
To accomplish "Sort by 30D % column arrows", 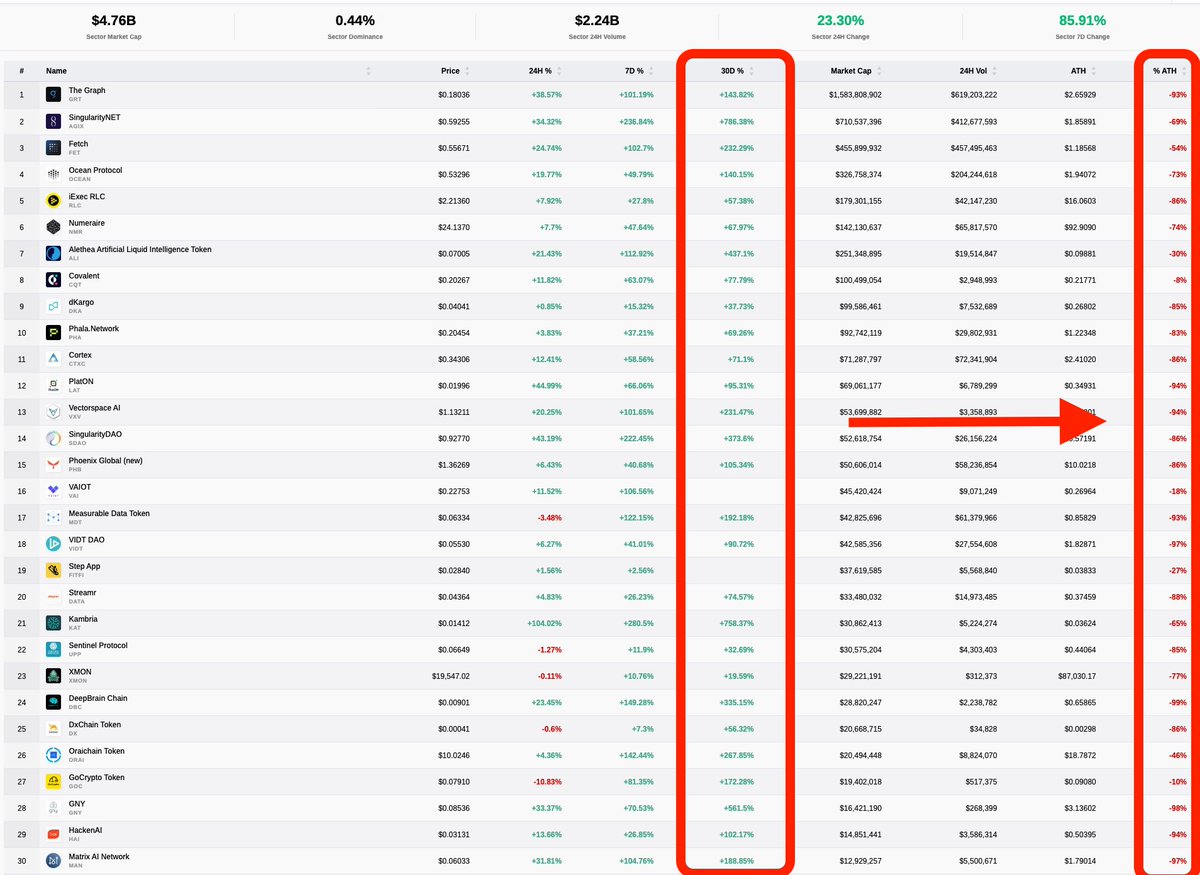I will point(751,71).
